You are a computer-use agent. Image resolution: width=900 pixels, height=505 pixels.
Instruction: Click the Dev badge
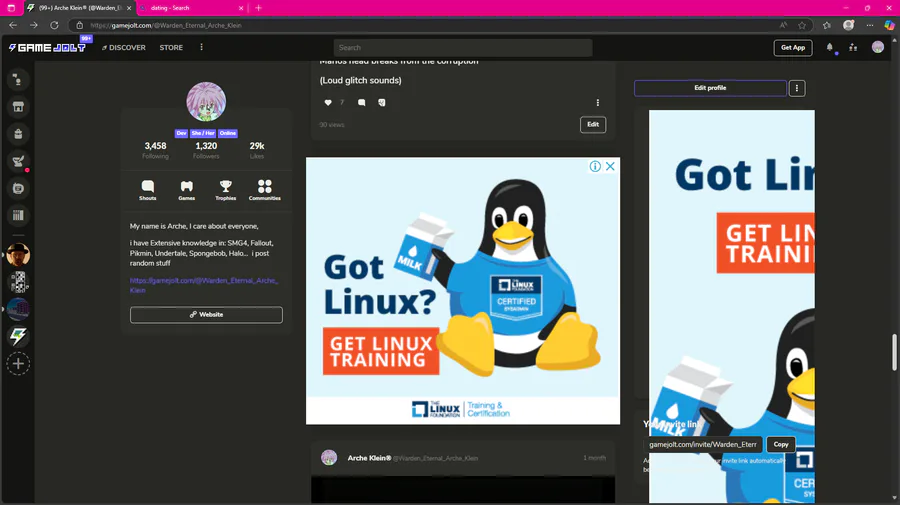coord(181,133)
